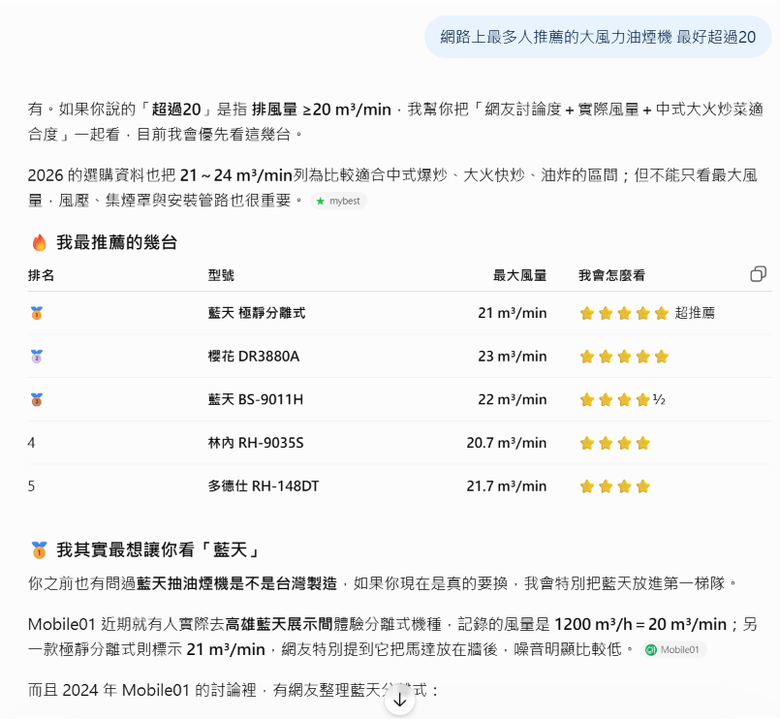Click the 型號 column header

click(x=221, y=275)
